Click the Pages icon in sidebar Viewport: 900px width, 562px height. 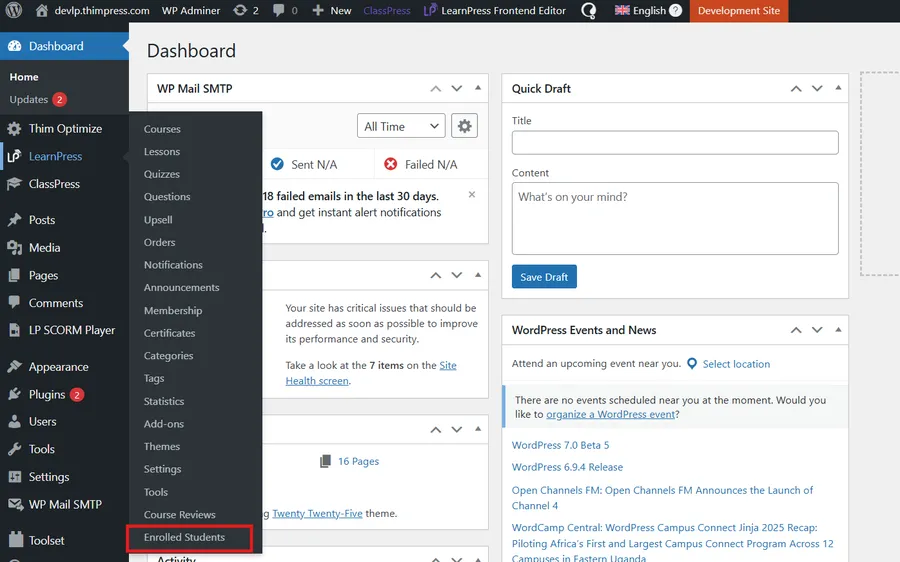(14, 276)
